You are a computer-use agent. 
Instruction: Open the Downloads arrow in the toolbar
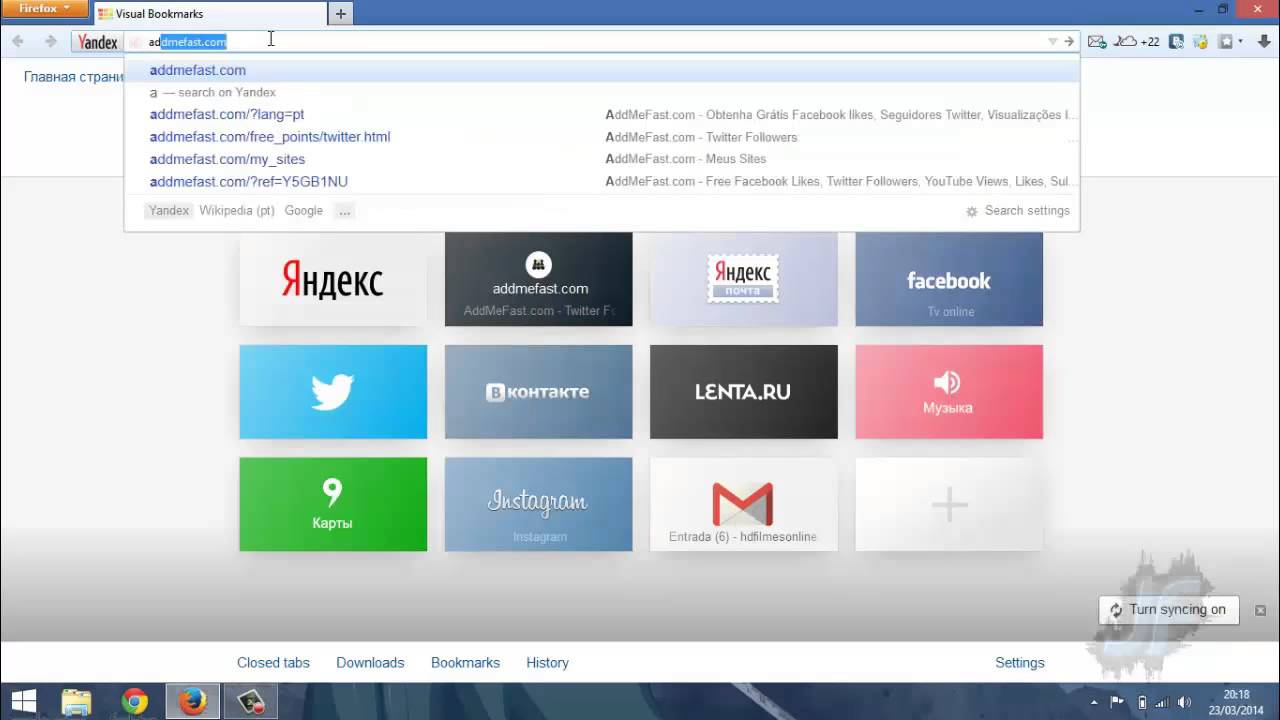click(1264, 41)
